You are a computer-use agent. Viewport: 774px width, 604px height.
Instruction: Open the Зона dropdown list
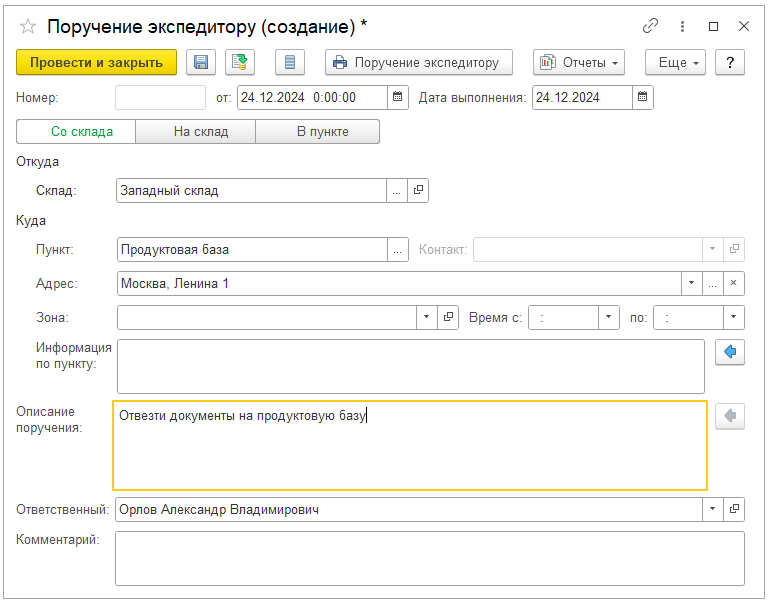(427, 317)
